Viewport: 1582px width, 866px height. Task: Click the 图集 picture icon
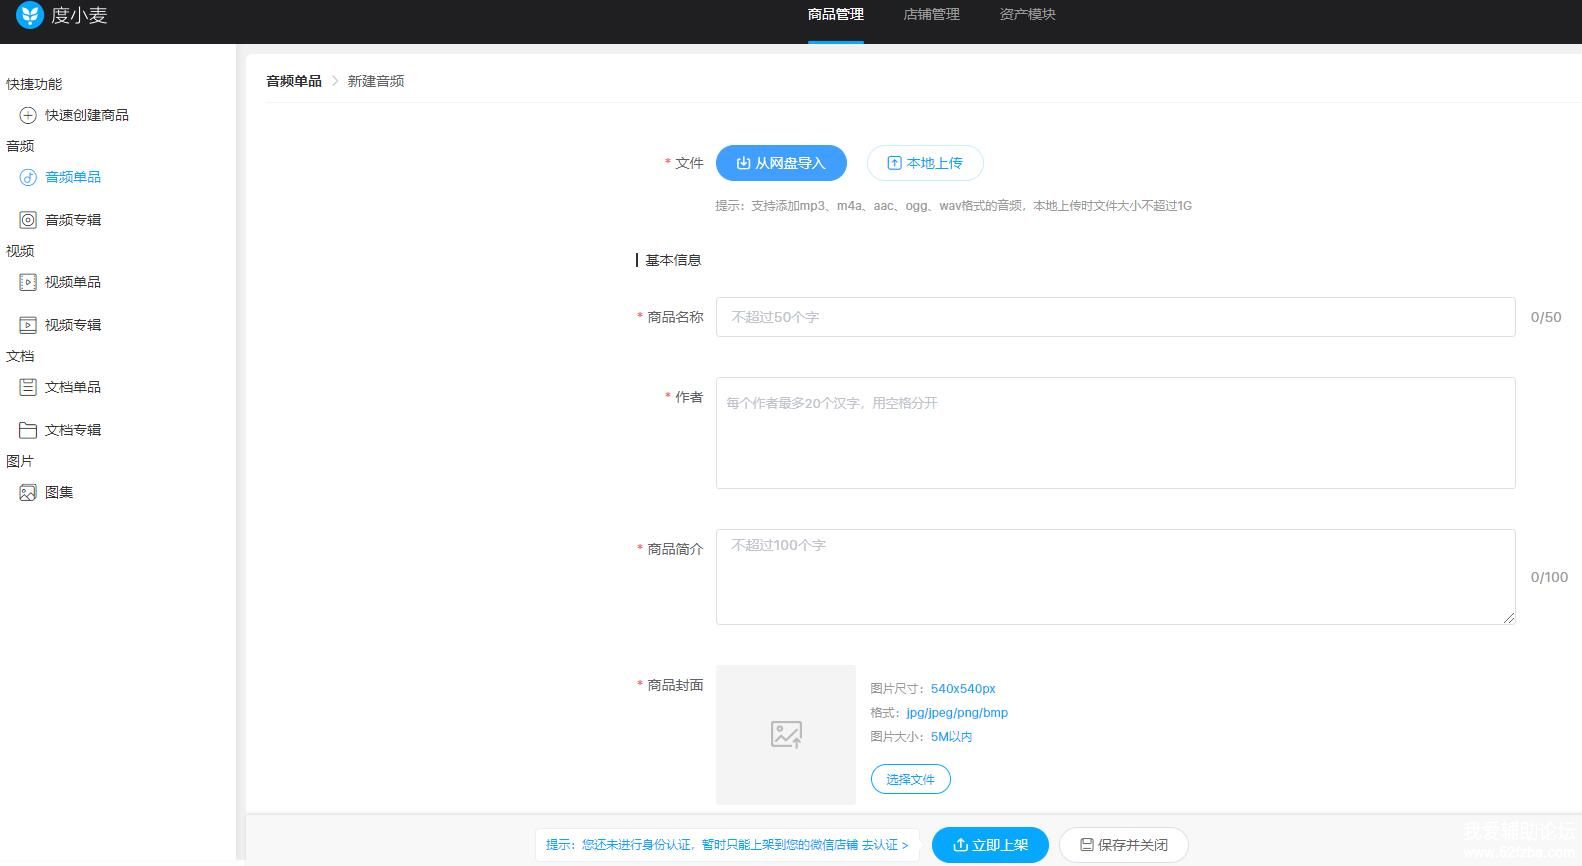pos(28,493)
